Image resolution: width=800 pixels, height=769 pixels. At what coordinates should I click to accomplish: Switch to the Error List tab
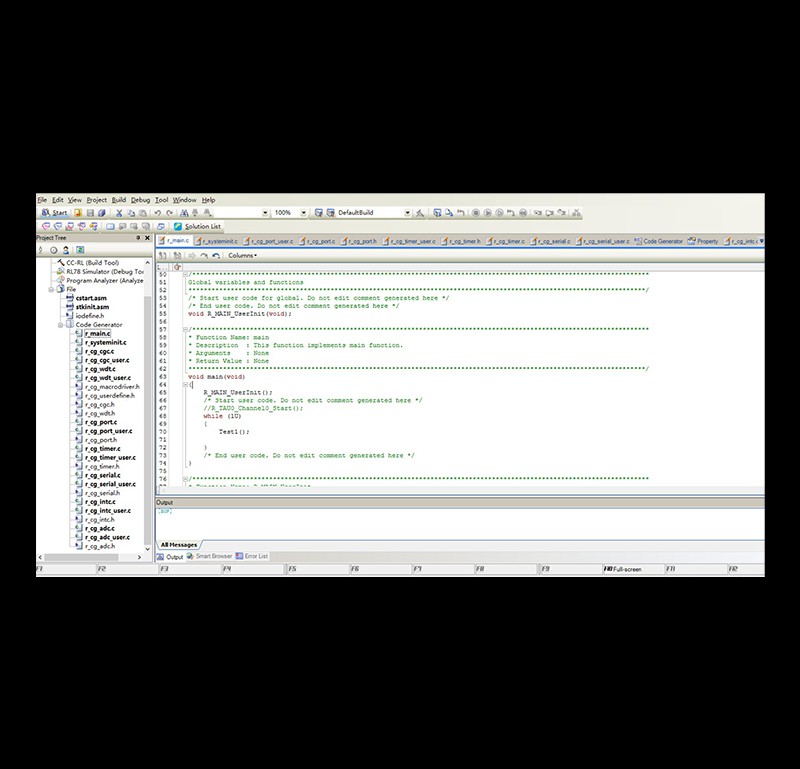point(252,556)
